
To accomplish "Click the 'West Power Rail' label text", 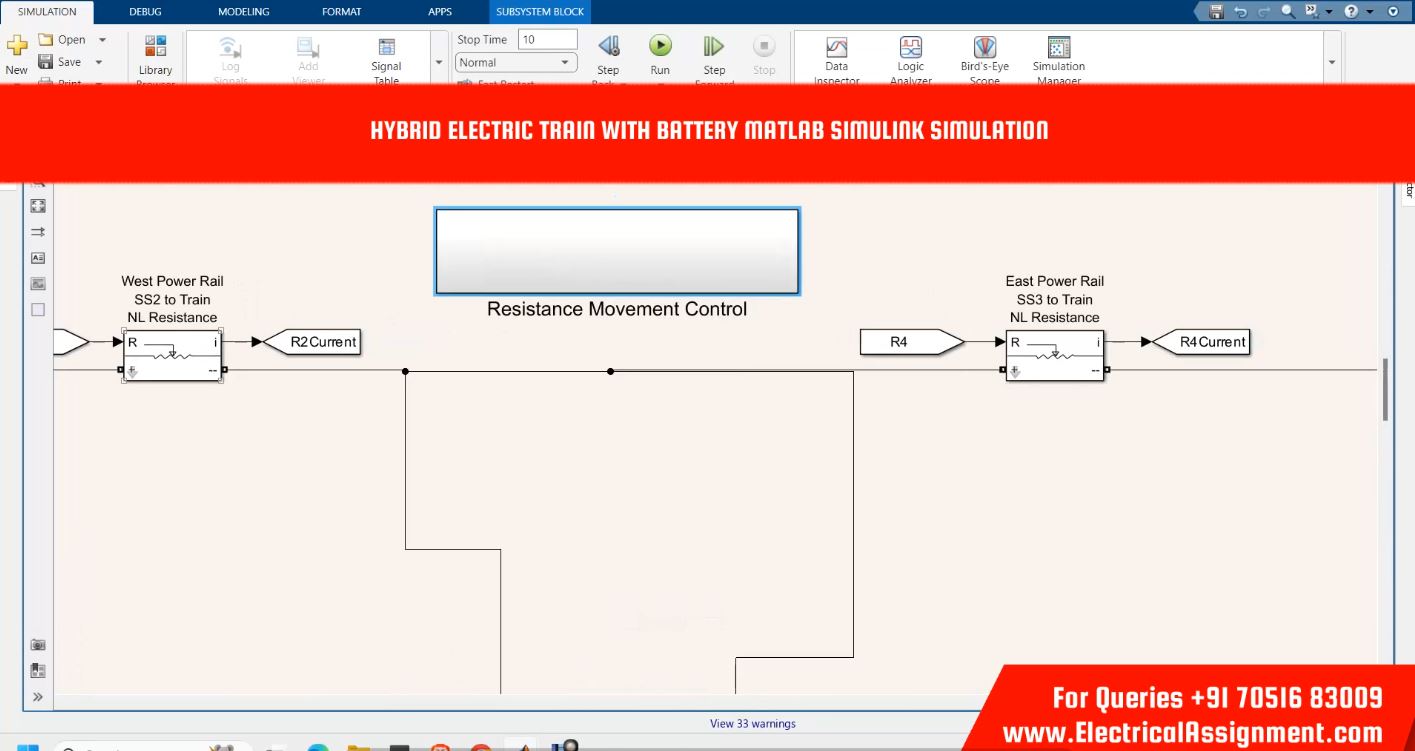I will click(172, 281).
